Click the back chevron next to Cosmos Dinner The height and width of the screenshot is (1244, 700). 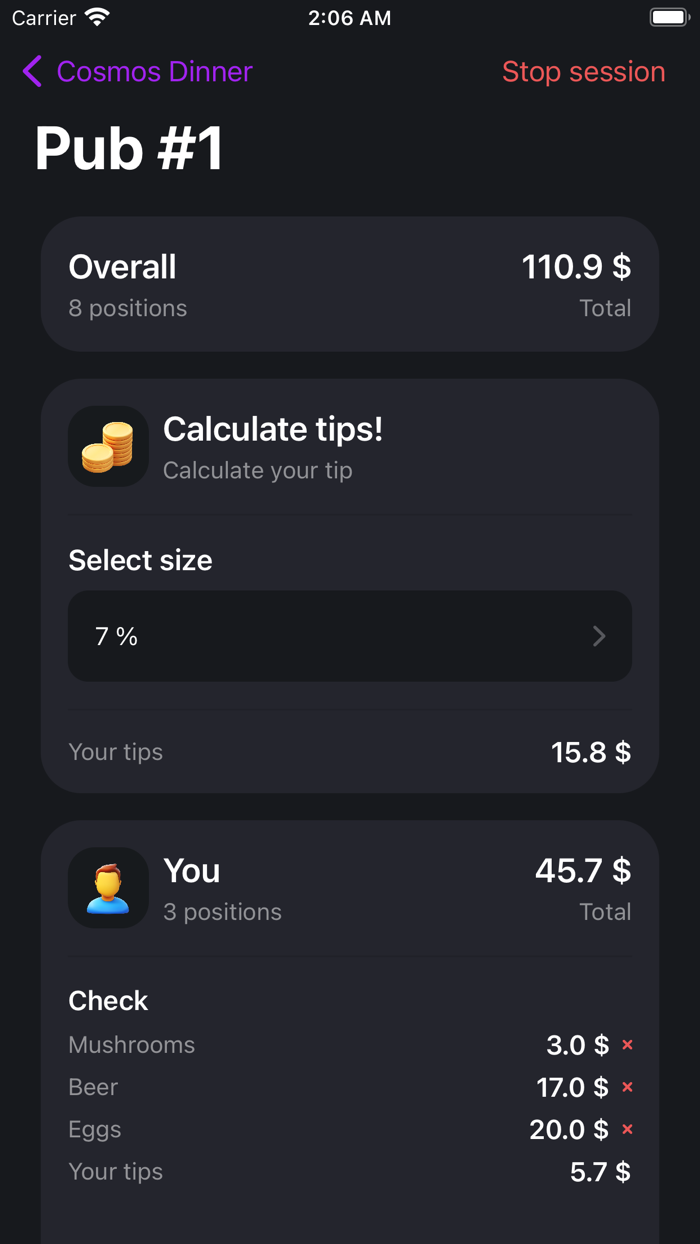point(31,71)
